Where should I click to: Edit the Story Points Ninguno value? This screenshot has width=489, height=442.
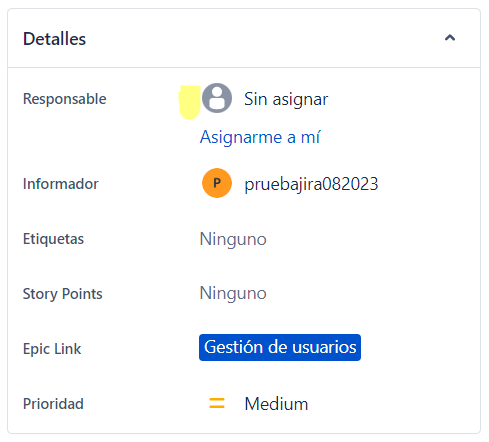[x=233, y=293]
